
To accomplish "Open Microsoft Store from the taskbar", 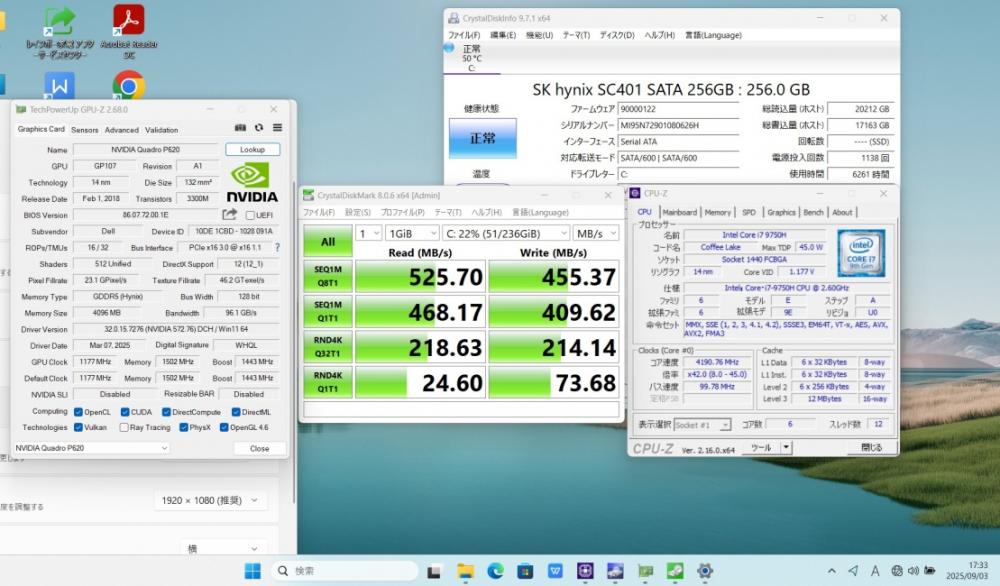I will (525, 571).
